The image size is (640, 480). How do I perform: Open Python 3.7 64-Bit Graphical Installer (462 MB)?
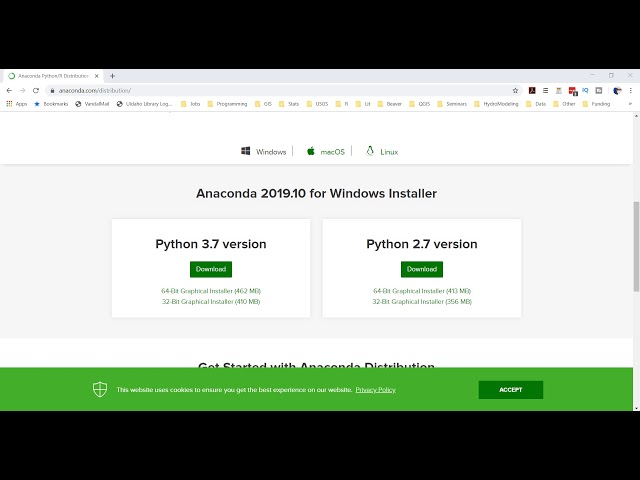(x=211, y=291)
